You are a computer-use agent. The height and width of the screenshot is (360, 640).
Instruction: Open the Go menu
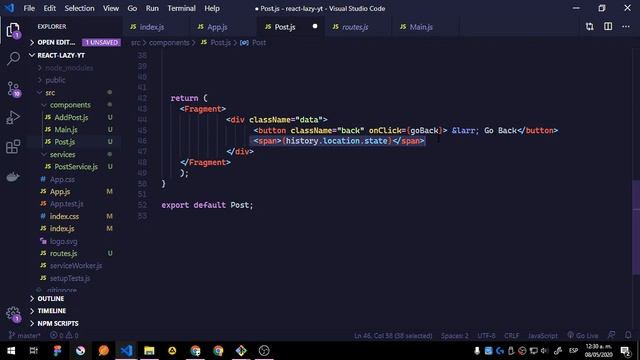click(132, 8)
